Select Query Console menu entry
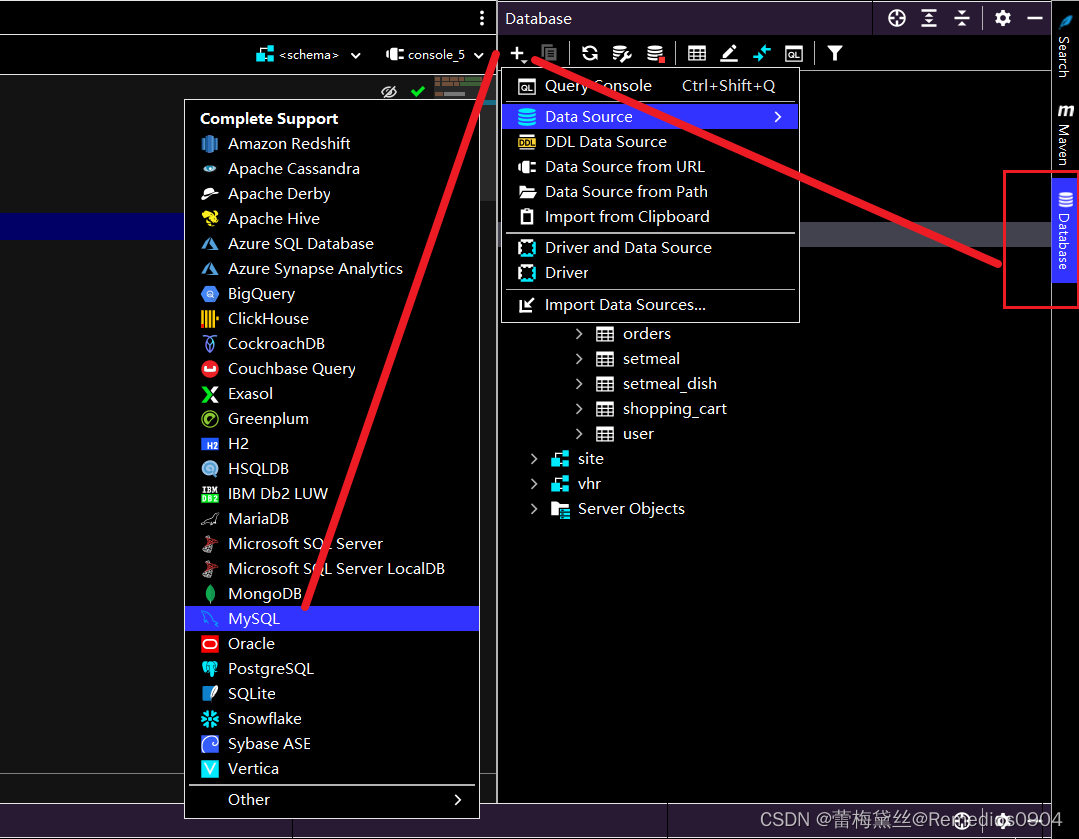The height and width of the screenshot is (839, 1079). click(650, 86)
